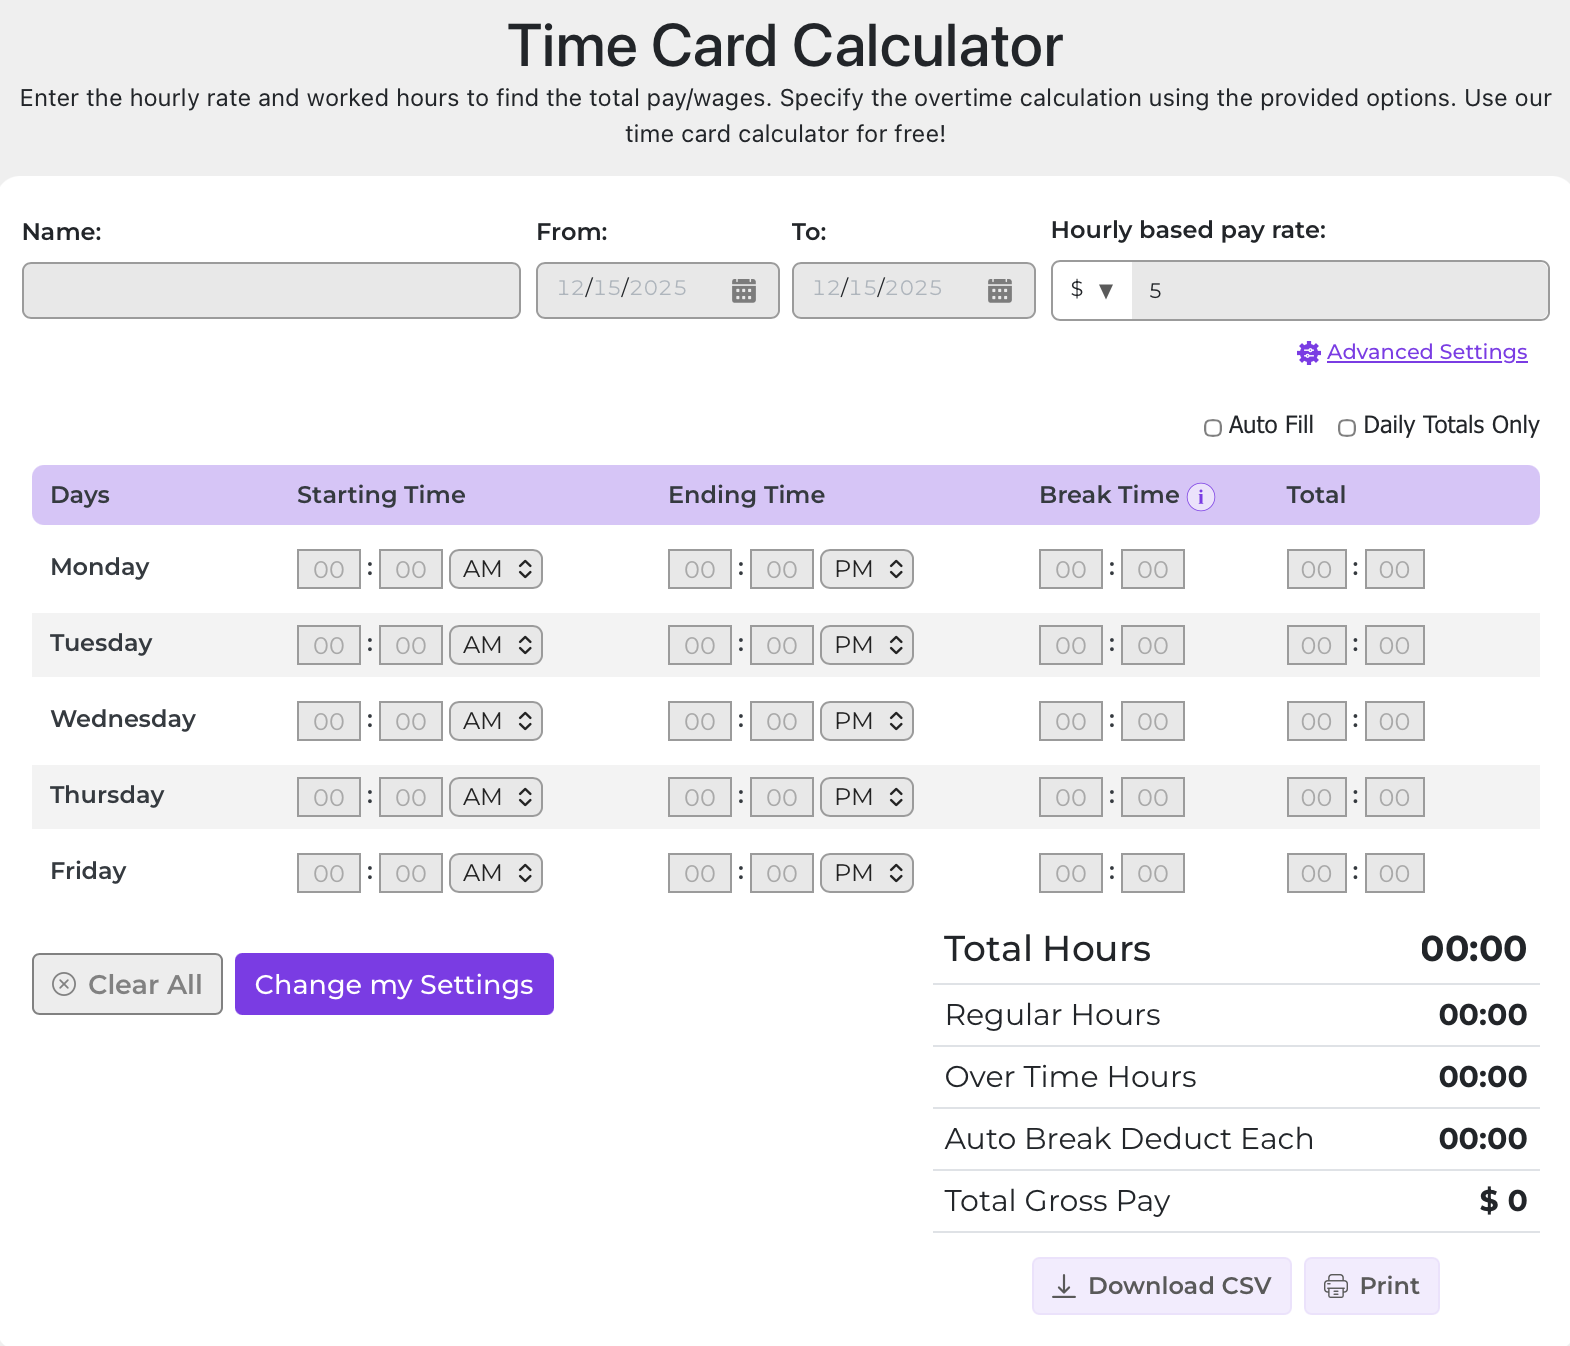Open the Advanced Settings link

click(1426, 352)
